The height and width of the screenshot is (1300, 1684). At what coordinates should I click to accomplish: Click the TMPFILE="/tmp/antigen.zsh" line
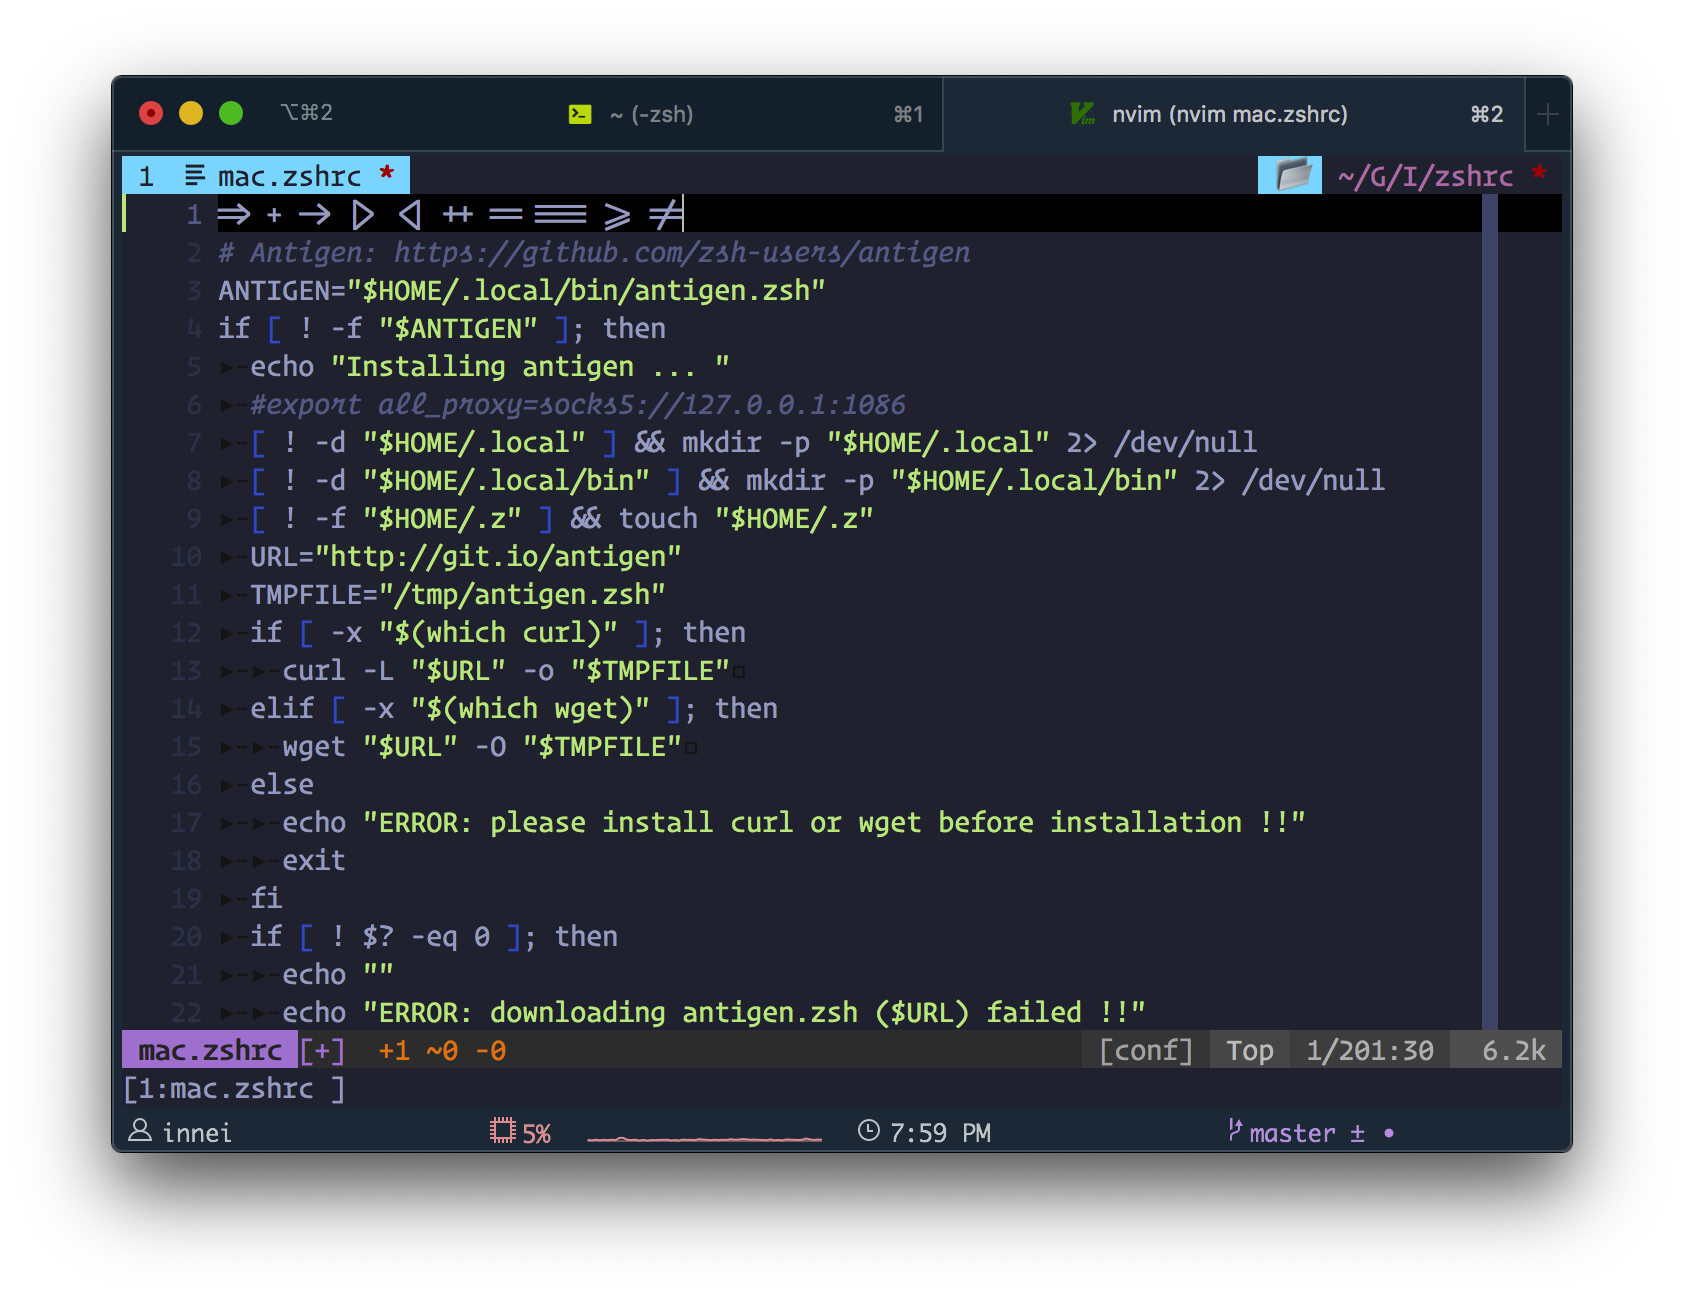(x=458, y=595)
